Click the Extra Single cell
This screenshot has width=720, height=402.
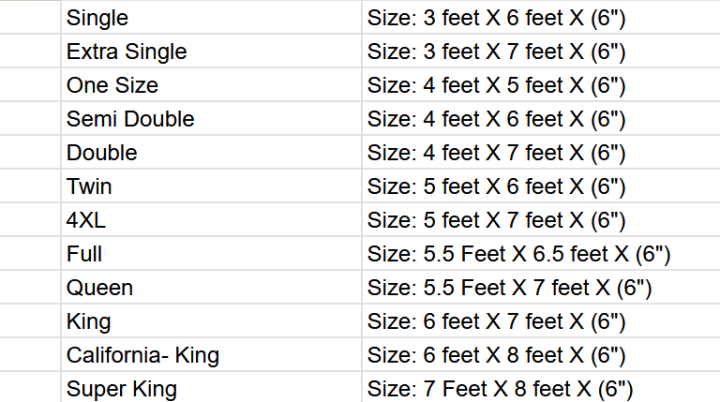pos(211,51)
